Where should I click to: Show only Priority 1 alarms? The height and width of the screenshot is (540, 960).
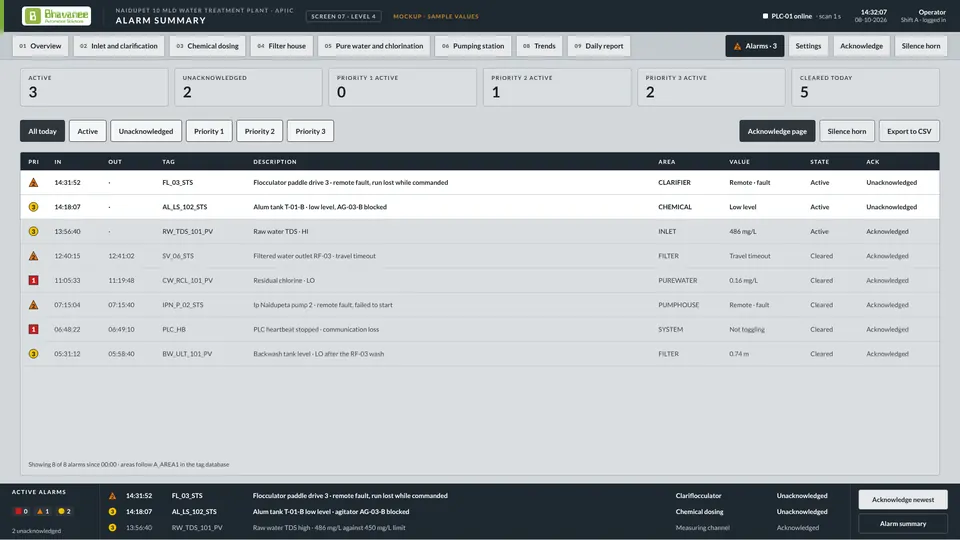click(209, 131)
